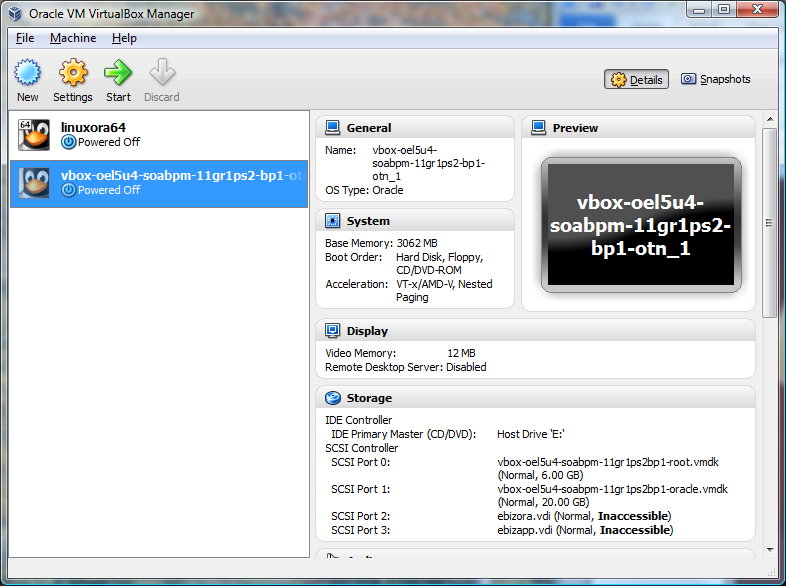Start the selected VM with green arrow
The height and width of the screenshot is (586, 786).
click(118, 72)
